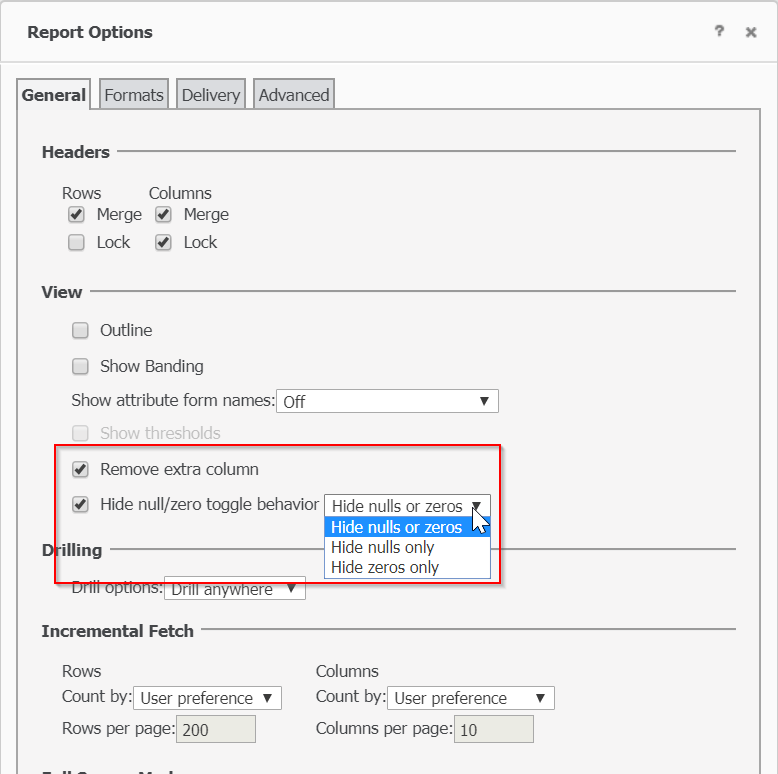This screenshot has height=774, width=778.
Task: Click the Rows per page field
Action: 216,729
